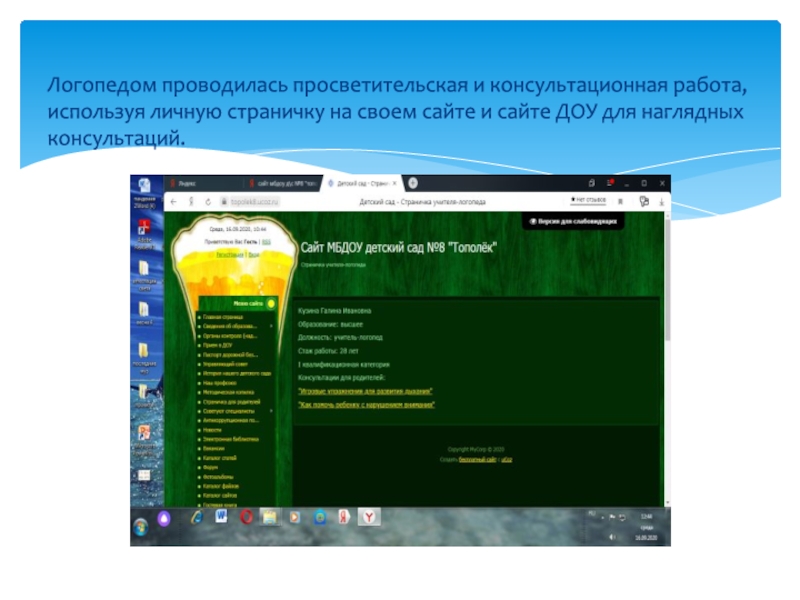Open the browser menu icon with red dot

pos(610,183)
